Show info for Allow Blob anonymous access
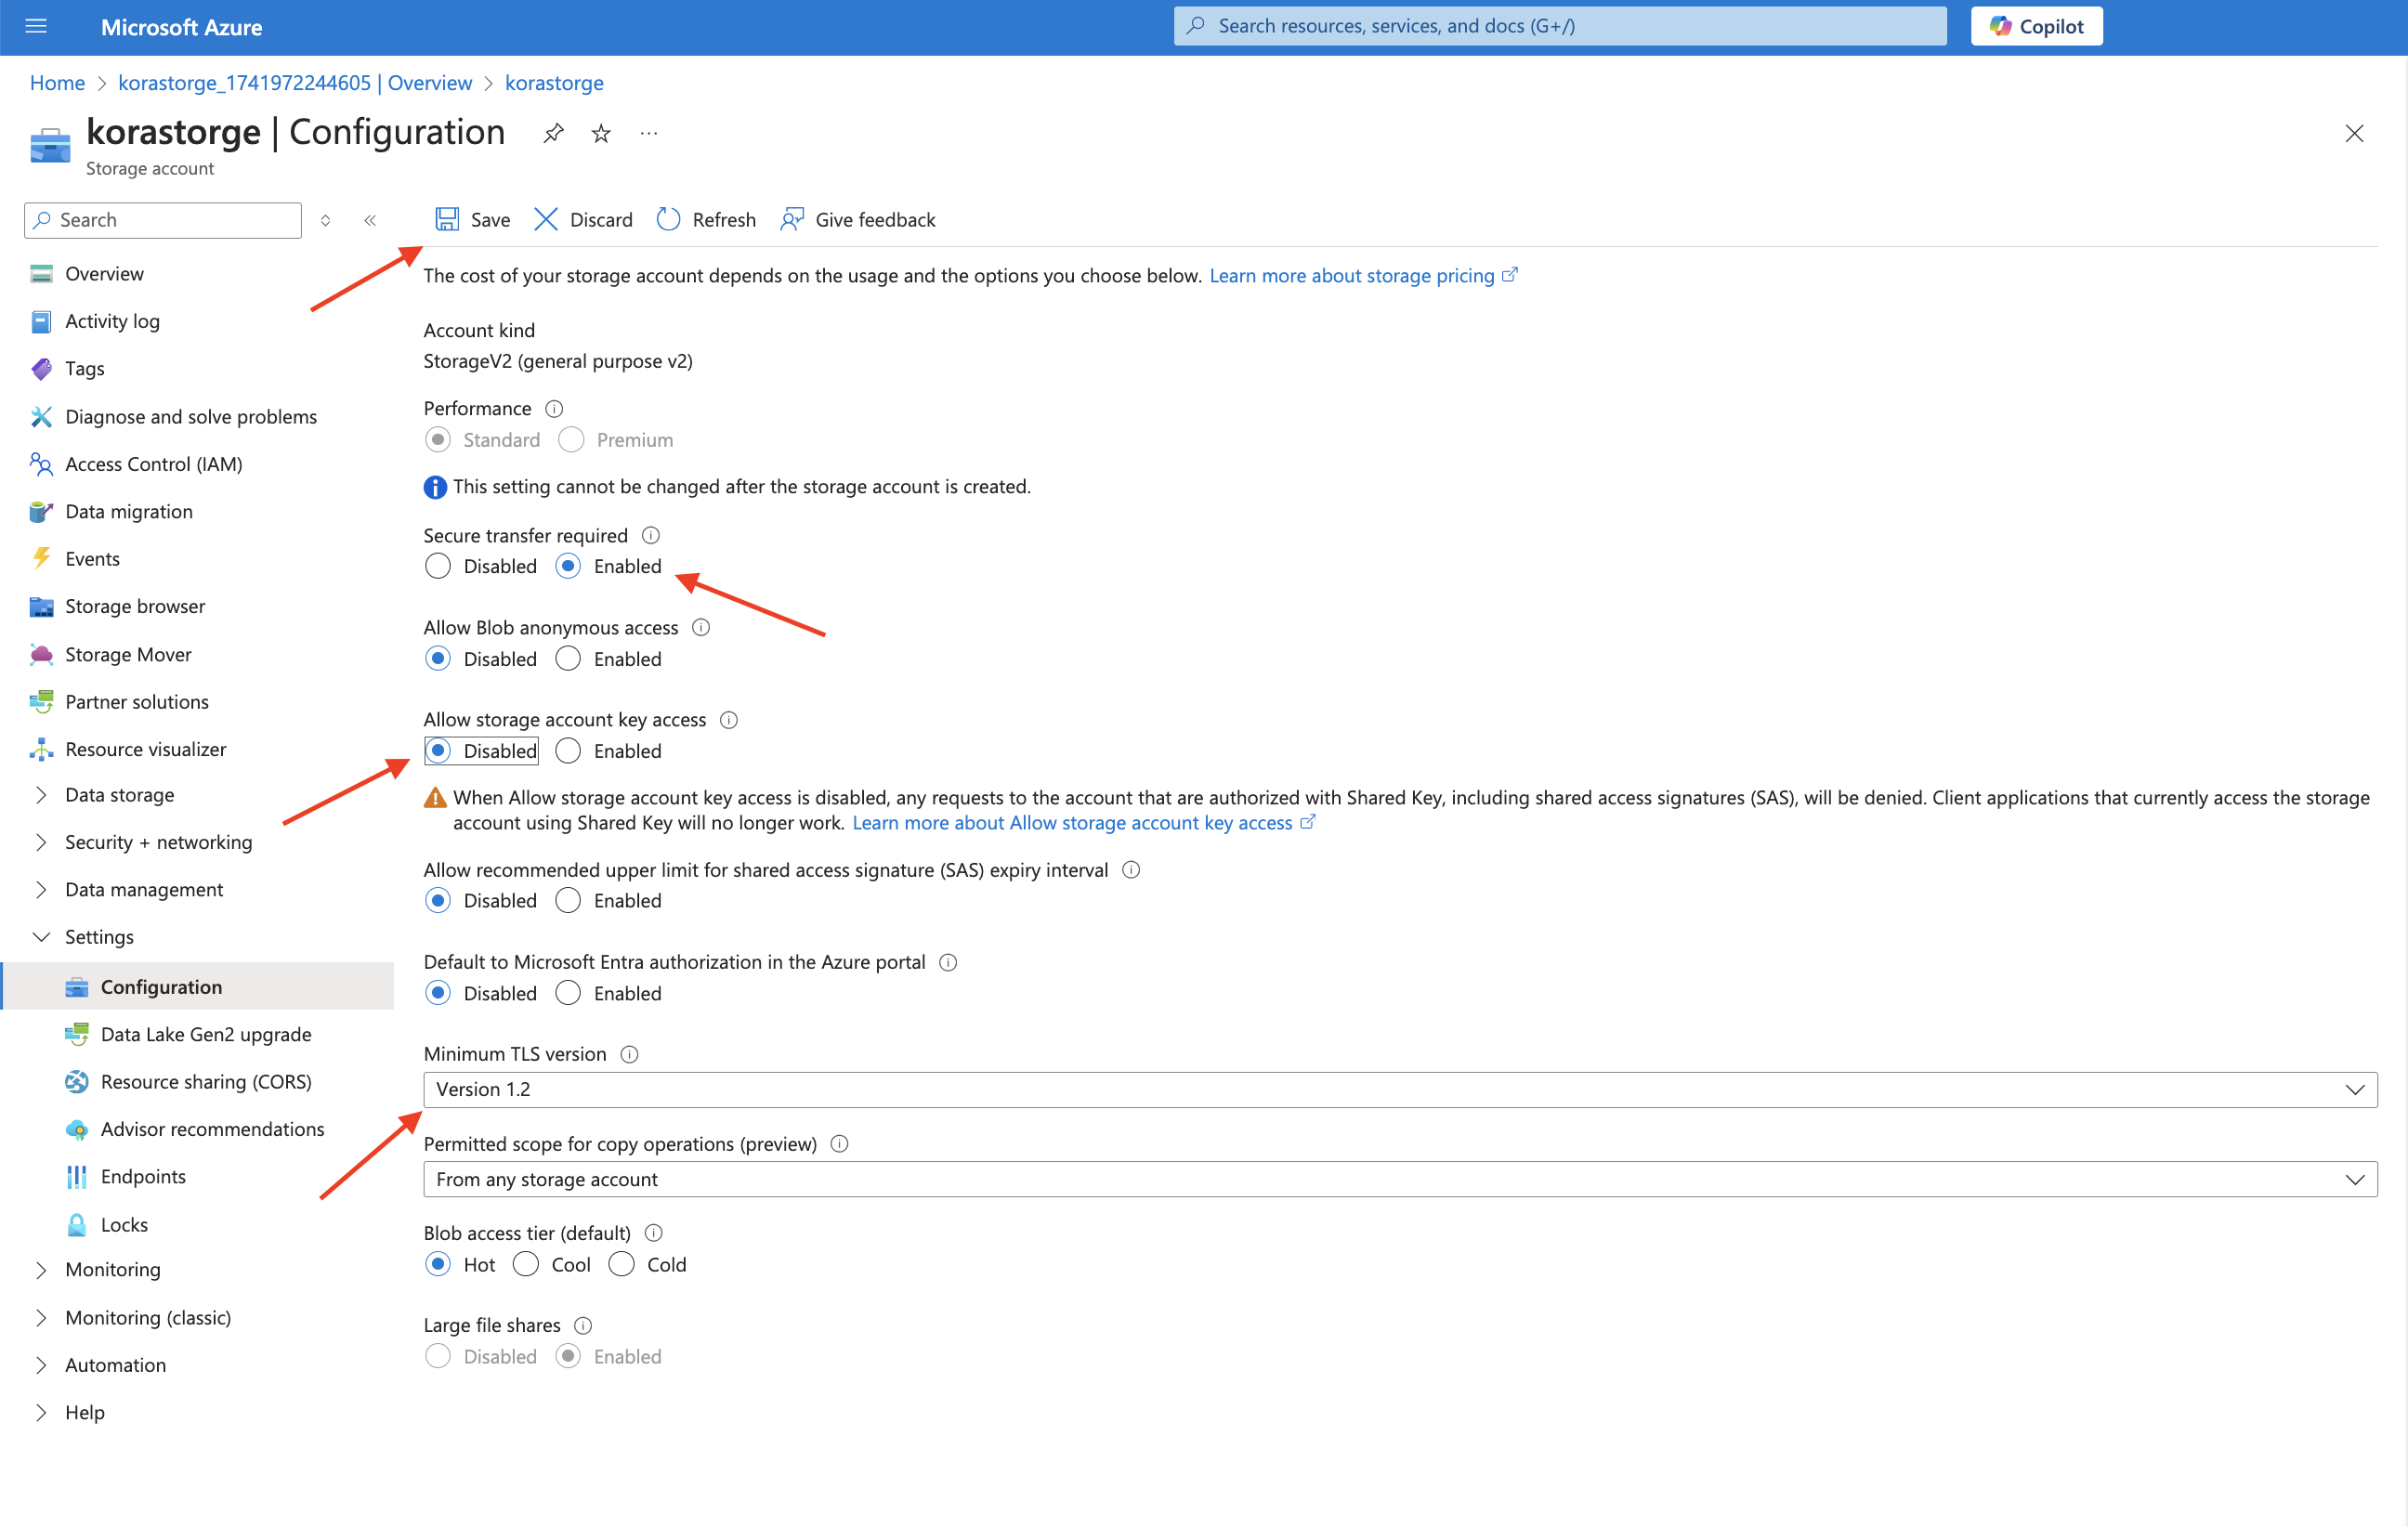Image resolution: width=2408 pixels, height=1527 pixels. (701, 628)
